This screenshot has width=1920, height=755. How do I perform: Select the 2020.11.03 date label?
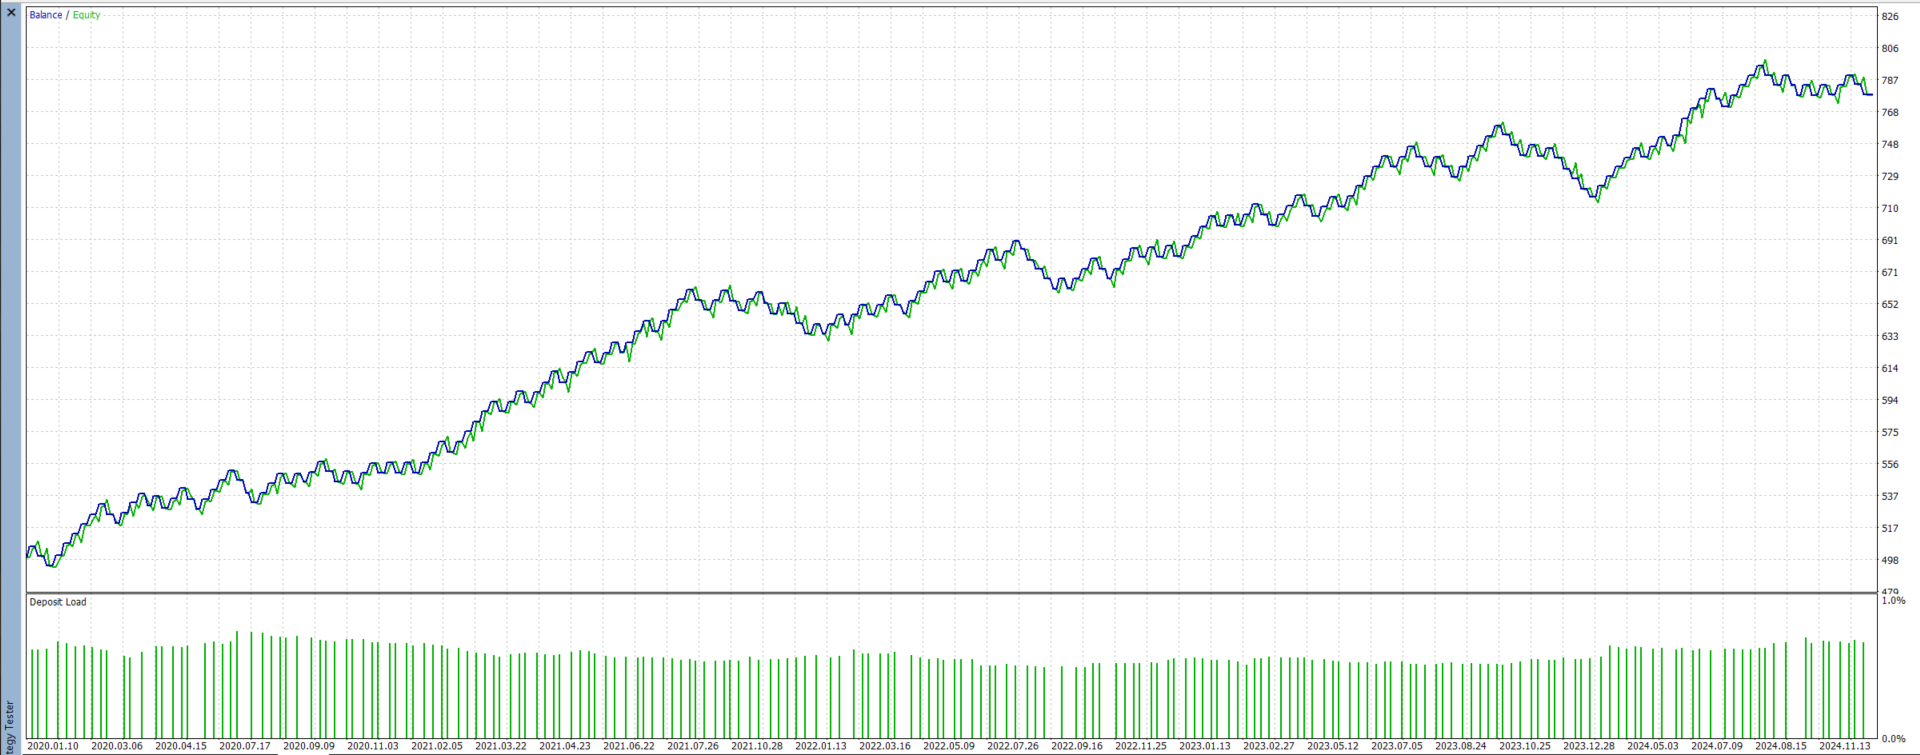click(x=373, y=746)
